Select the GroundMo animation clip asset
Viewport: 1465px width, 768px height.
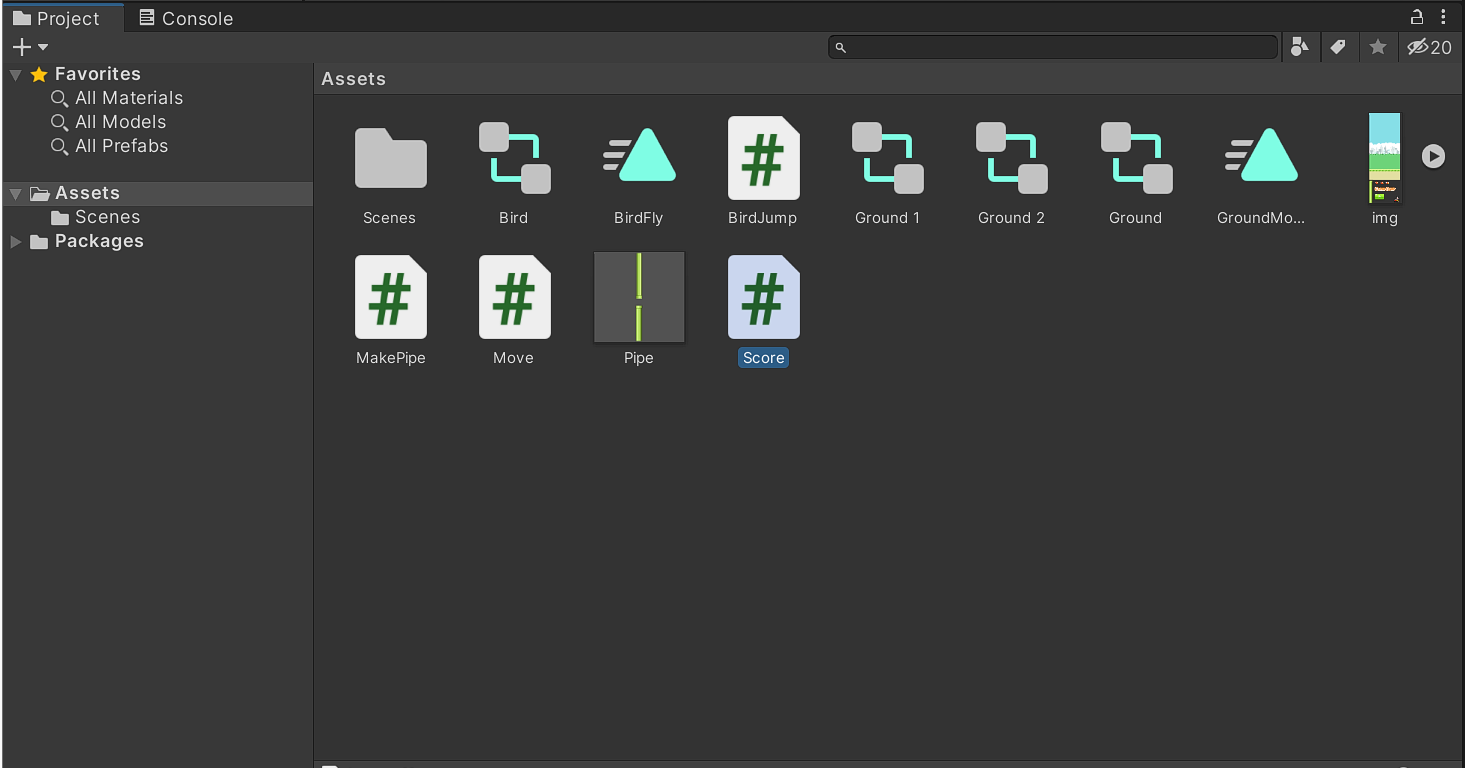1260,158
